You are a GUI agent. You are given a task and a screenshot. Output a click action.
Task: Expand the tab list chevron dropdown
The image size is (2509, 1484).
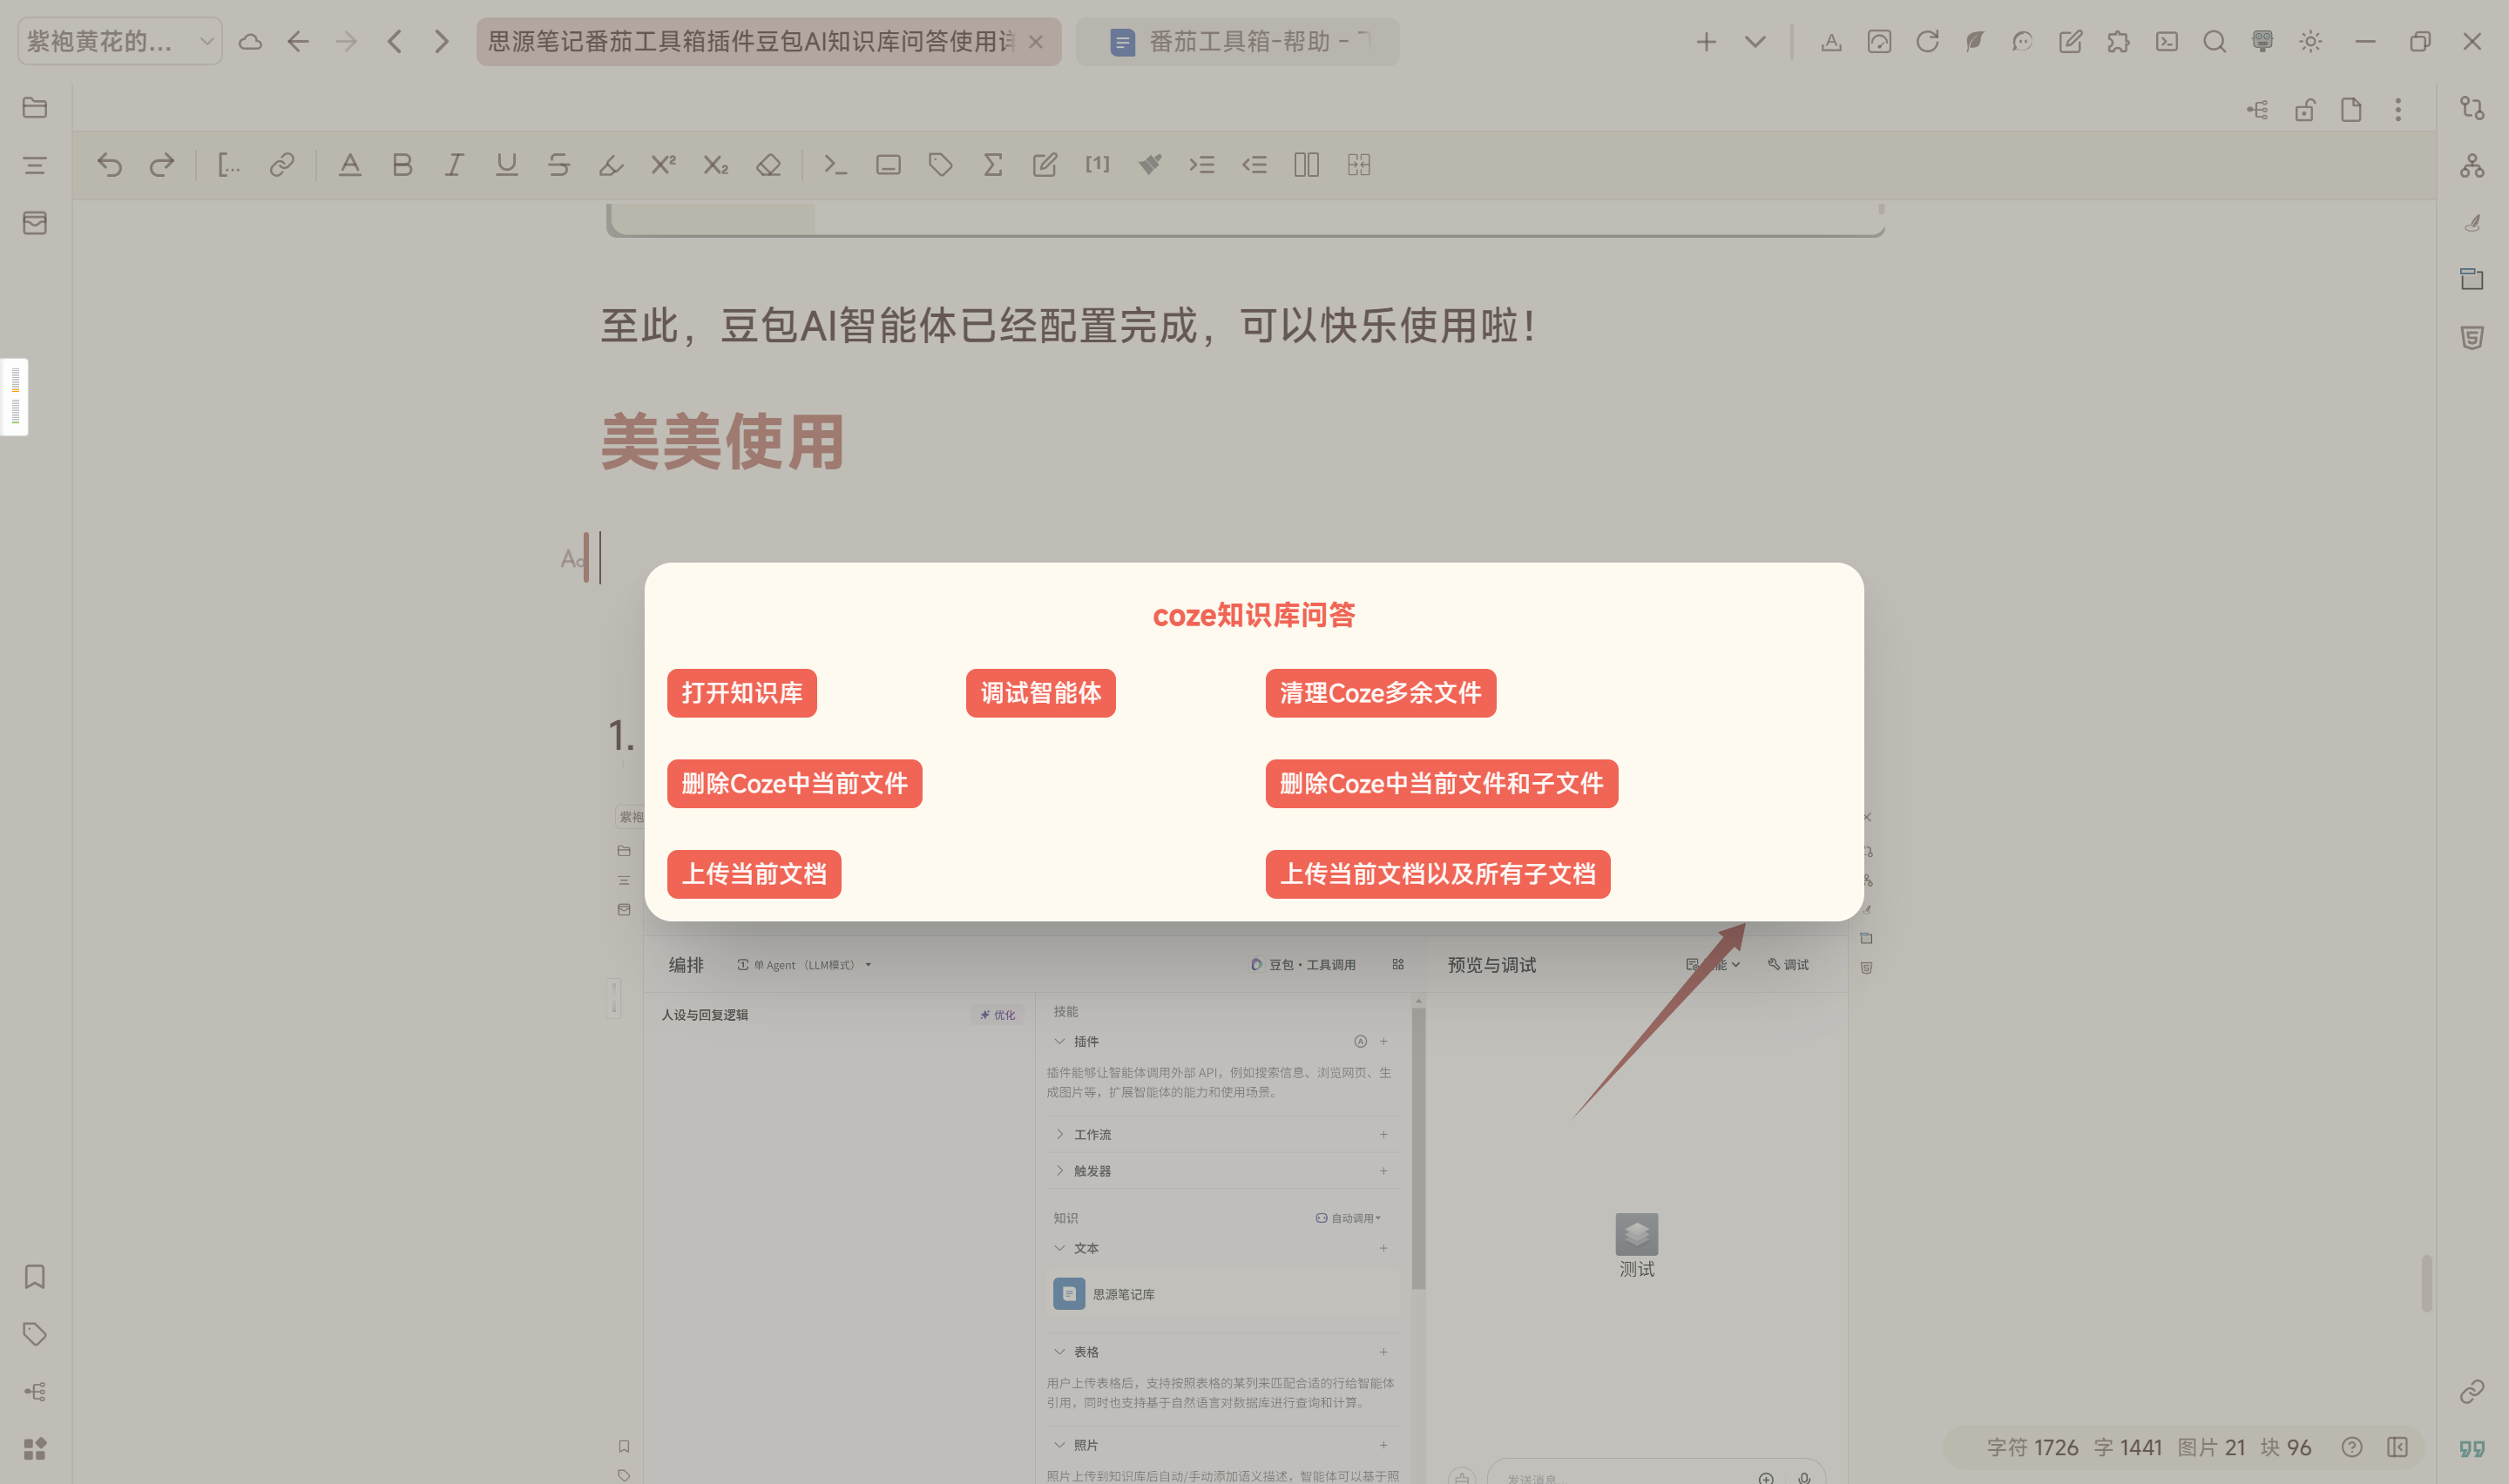click(x=1754, y=42)
